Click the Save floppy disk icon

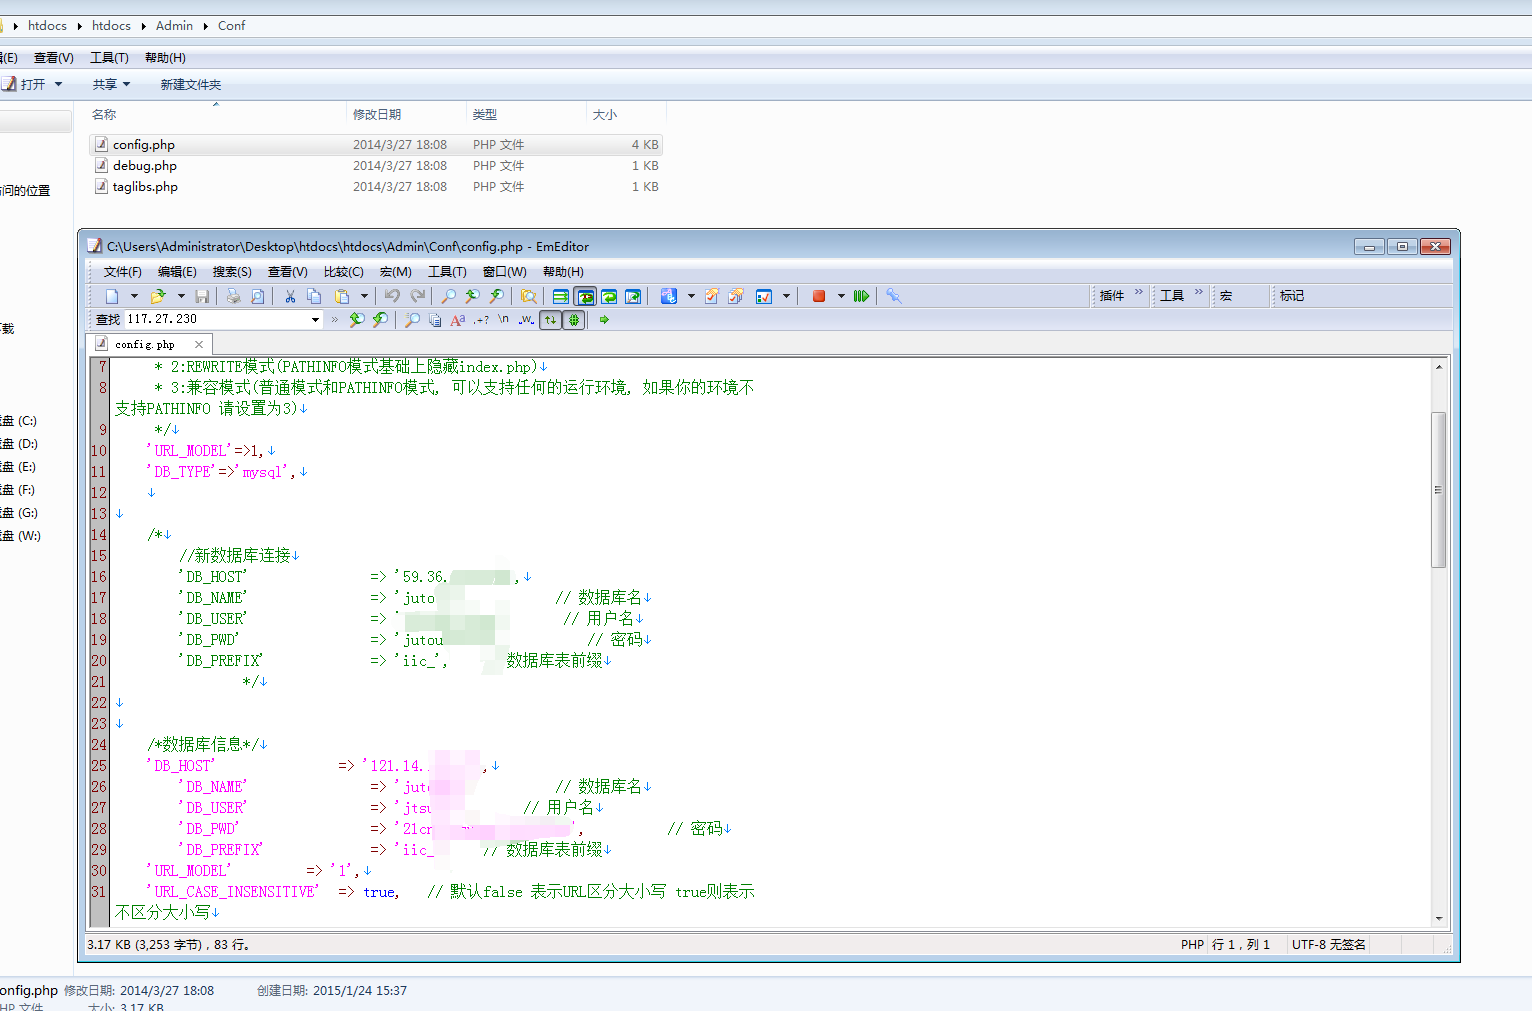[202, 296]
